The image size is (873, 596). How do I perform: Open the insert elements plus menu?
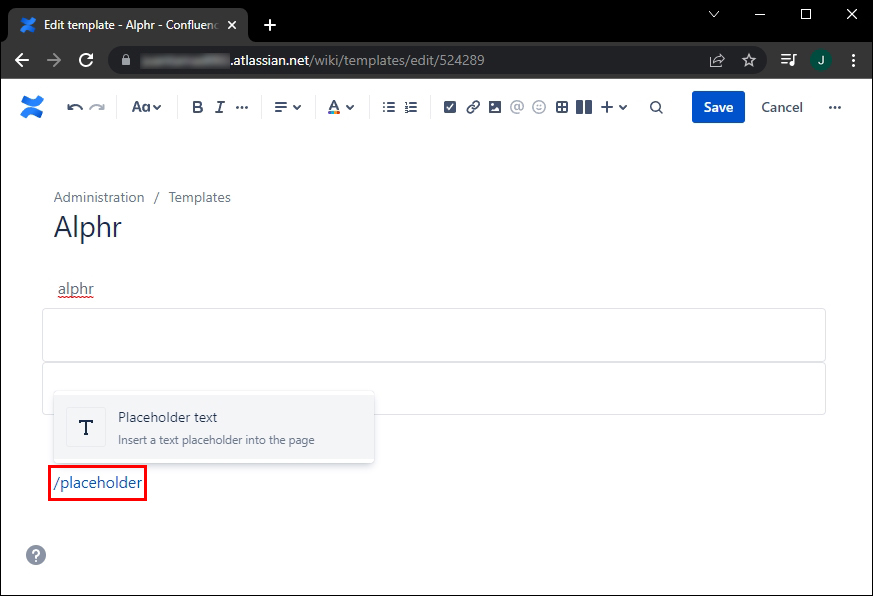614,107
